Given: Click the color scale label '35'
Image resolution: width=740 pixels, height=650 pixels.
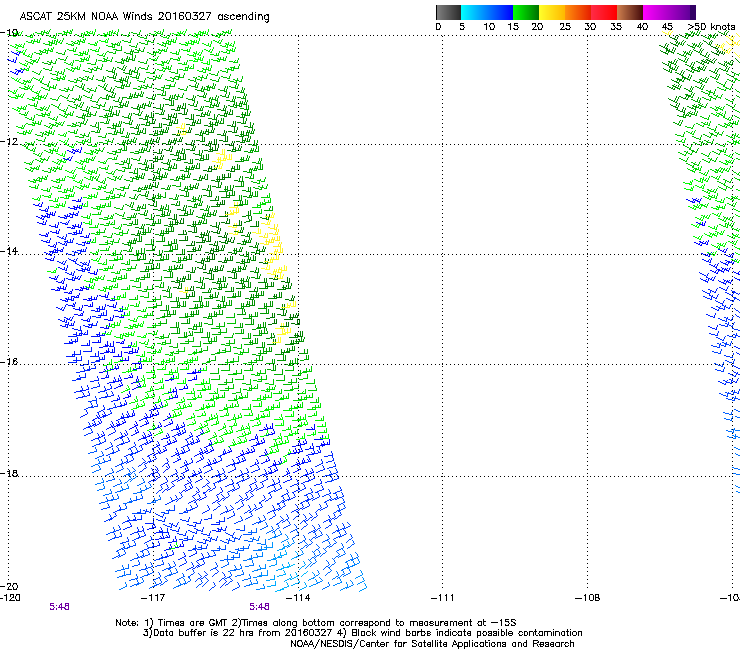Looking at the screenshot, I should (x=616, y=27).
